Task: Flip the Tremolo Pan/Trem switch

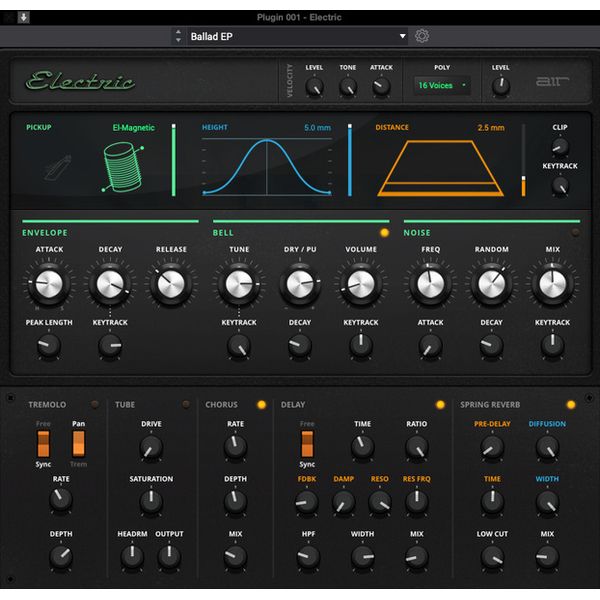Action: tap(78, 444)
